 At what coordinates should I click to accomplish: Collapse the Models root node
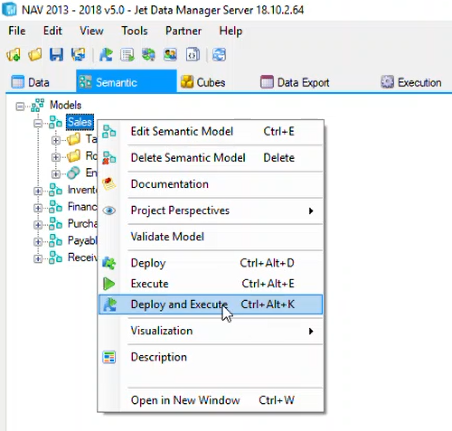pyautogui.click(x=20, y=106)
